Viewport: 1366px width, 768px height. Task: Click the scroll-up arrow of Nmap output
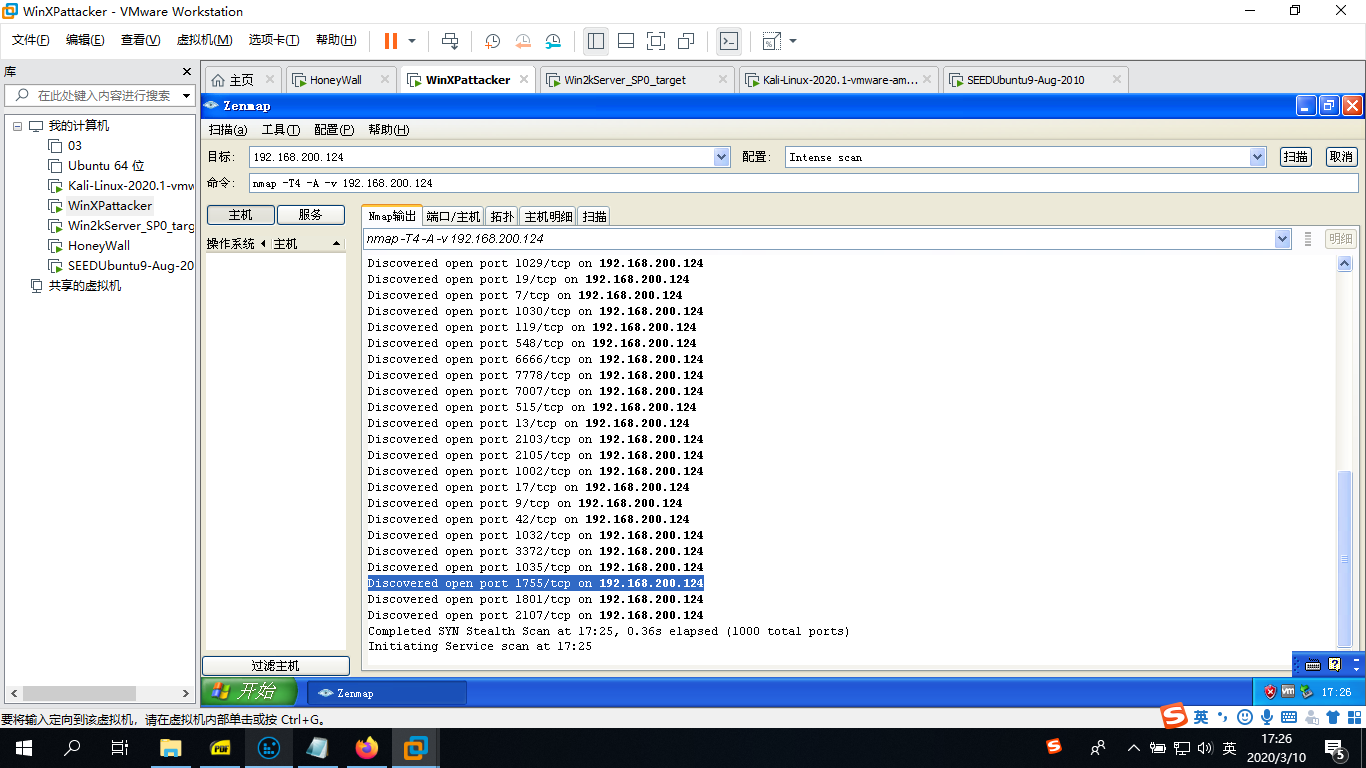click(1346, 264)
